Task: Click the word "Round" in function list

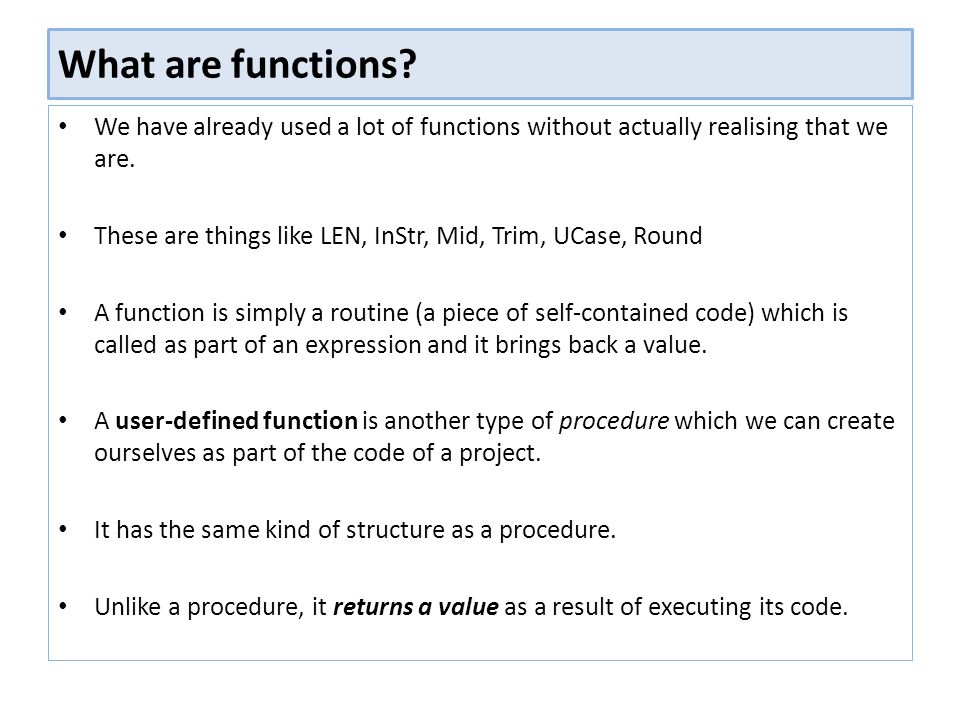Action: coord(667,236)
